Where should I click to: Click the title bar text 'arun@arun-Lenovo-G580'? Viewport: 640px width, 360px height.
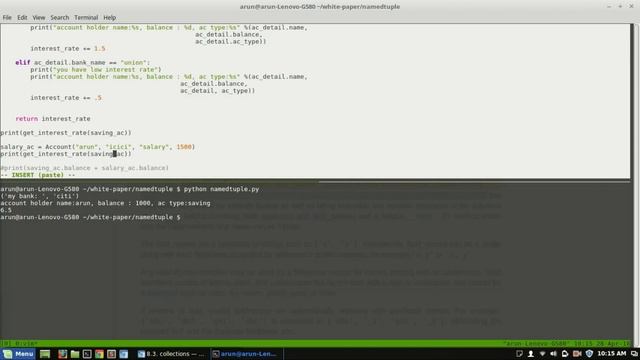(x=320, y=7)
